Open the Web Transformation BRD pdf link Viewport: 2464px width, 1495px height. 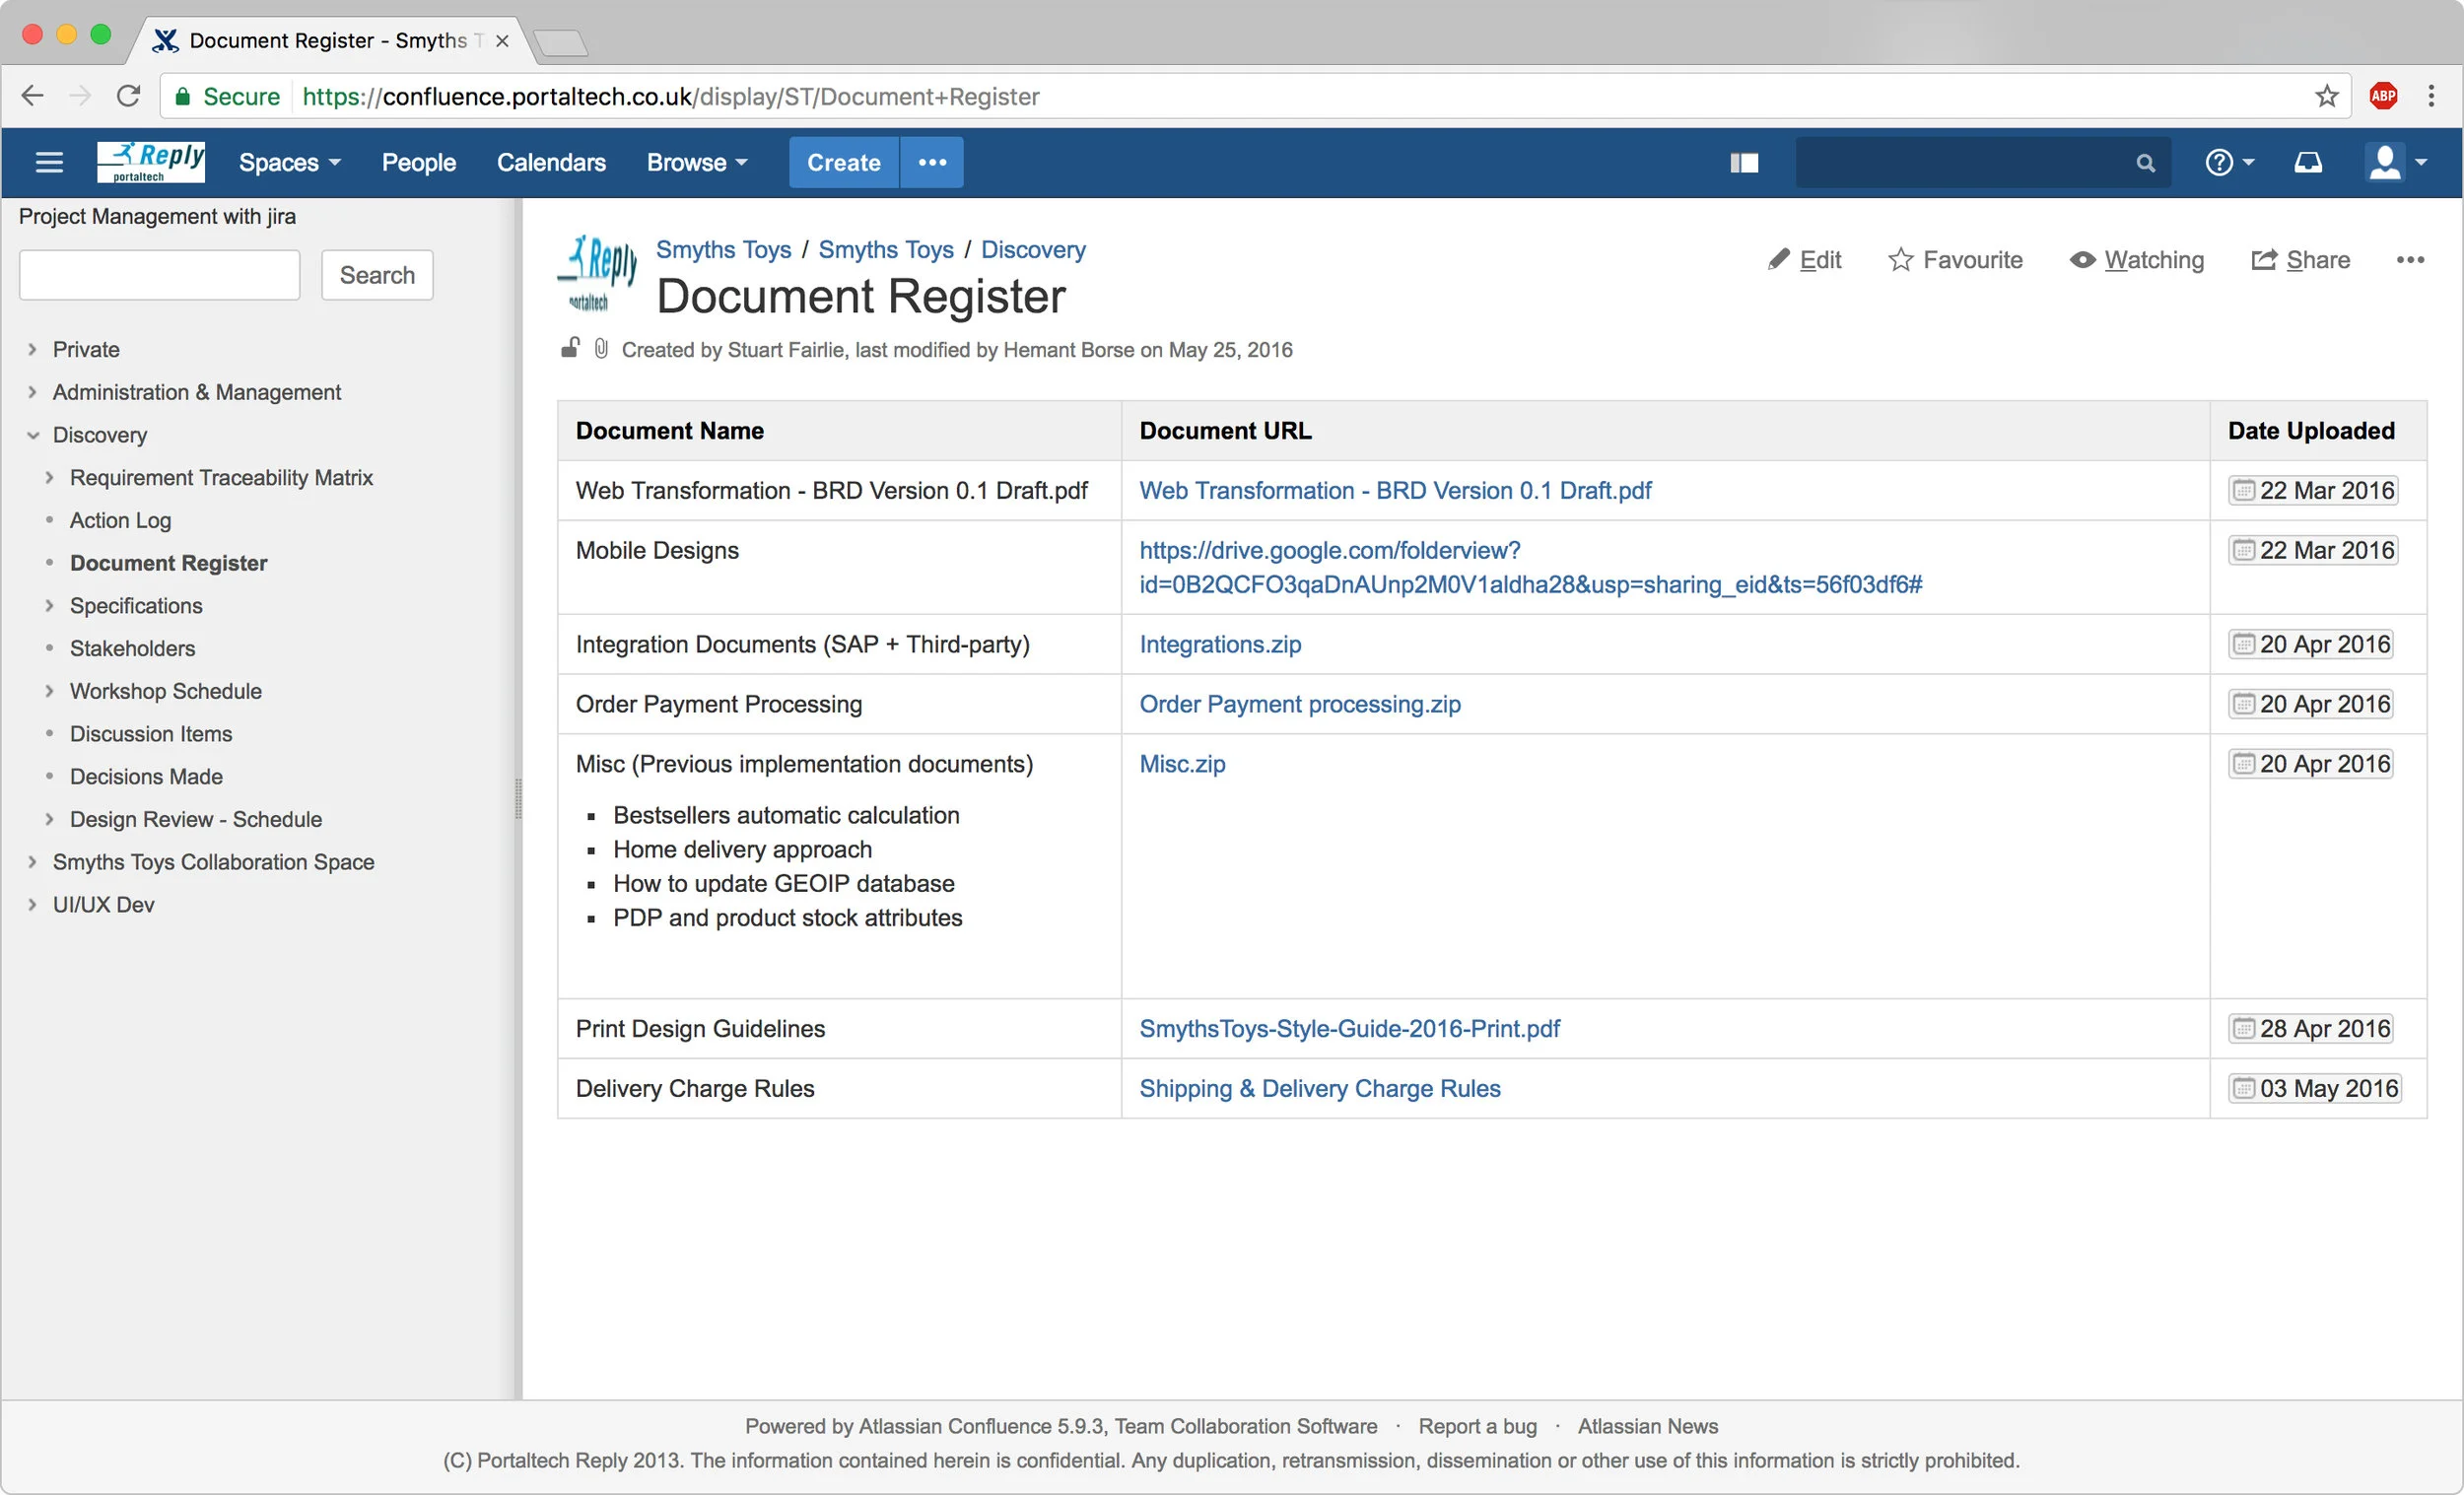point(1395,490)
